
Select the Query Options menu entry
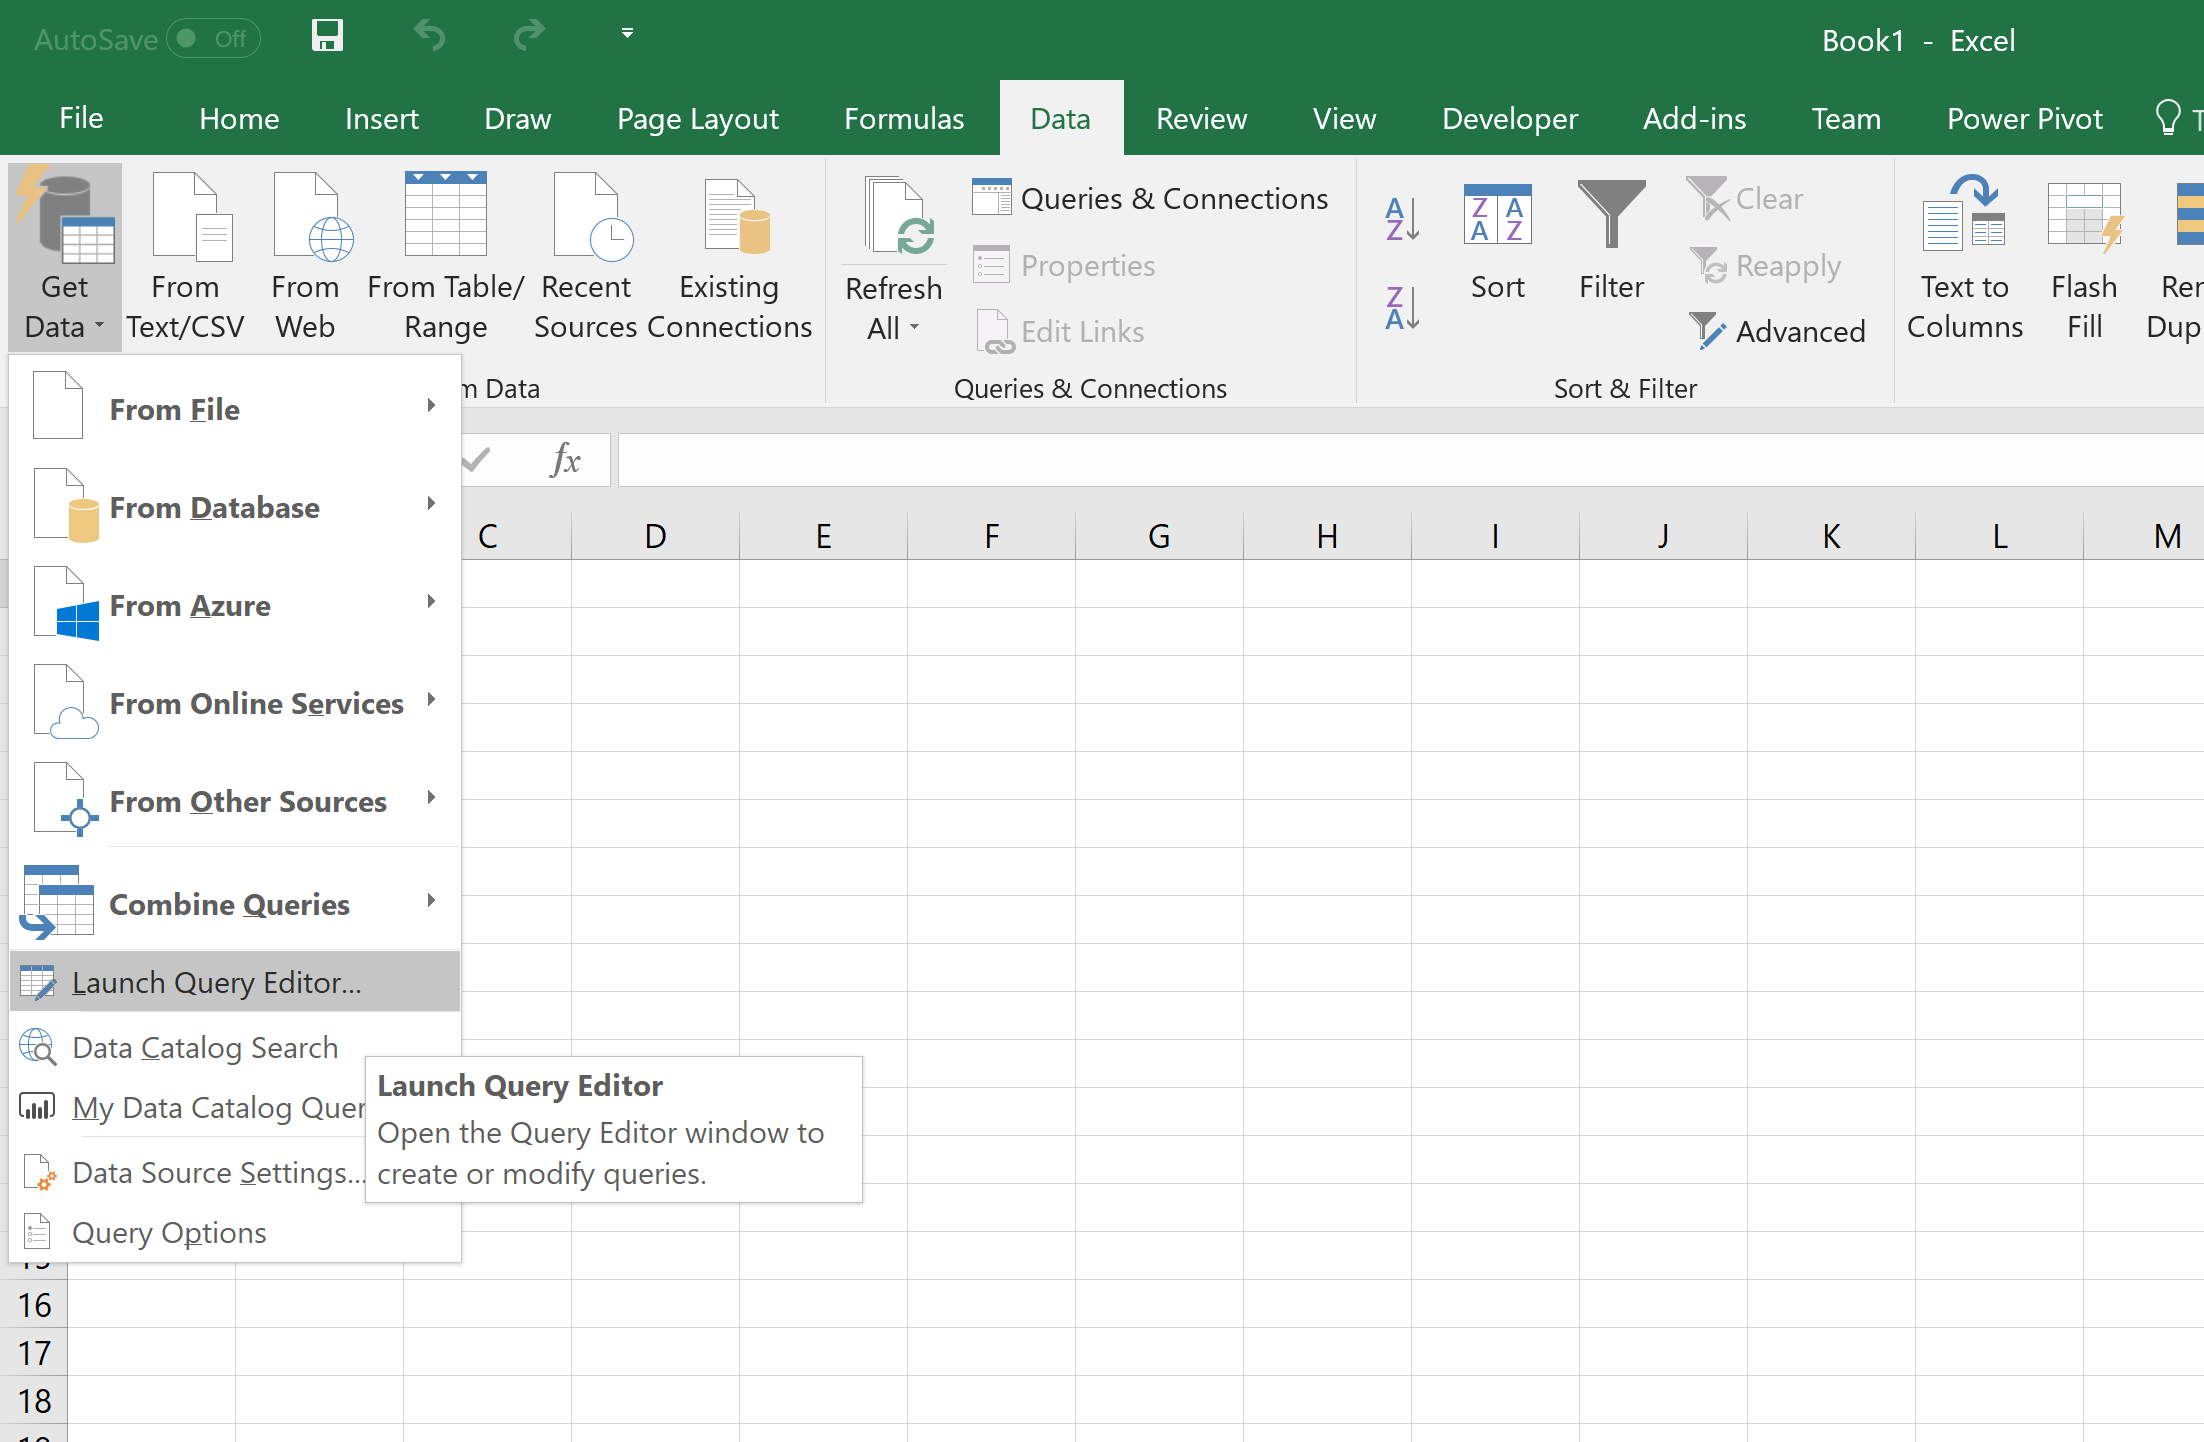click(169, 1232)
